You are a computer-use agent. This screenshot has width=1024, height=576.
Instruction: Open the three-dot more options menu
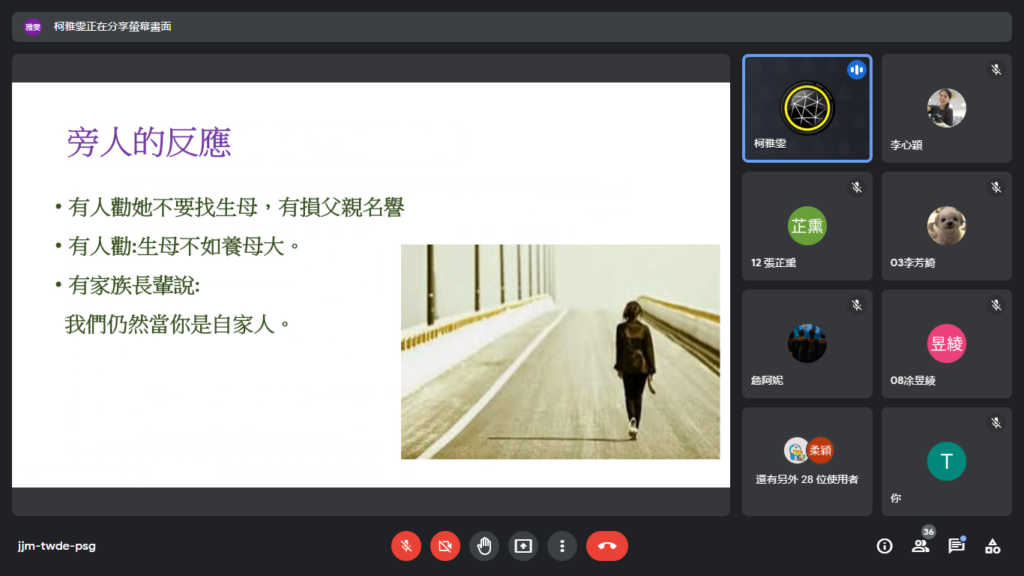click(562, 546)
